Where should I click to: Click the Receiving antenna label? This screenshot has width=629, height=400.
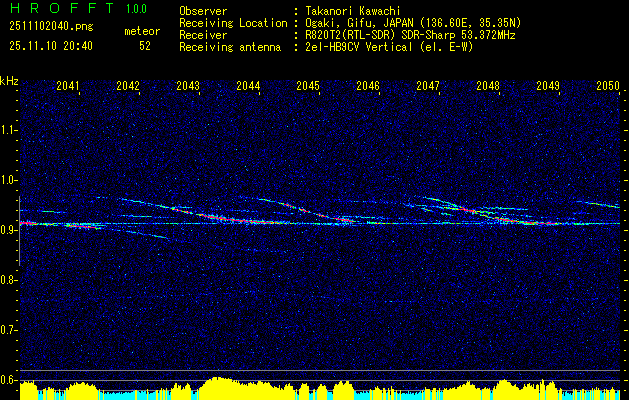[230, 47]
